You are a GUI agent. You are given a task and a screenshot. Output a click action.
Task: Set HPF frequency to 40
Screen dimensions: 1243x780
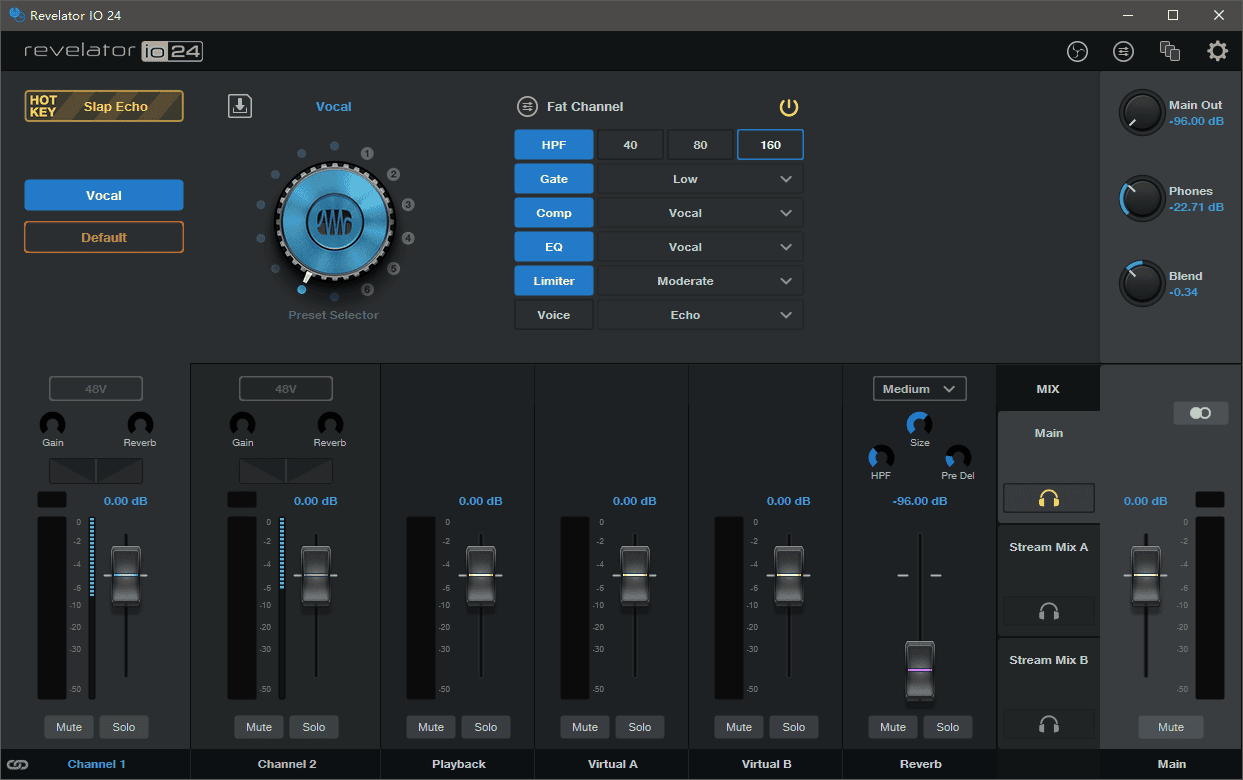[x=630, y=145]
